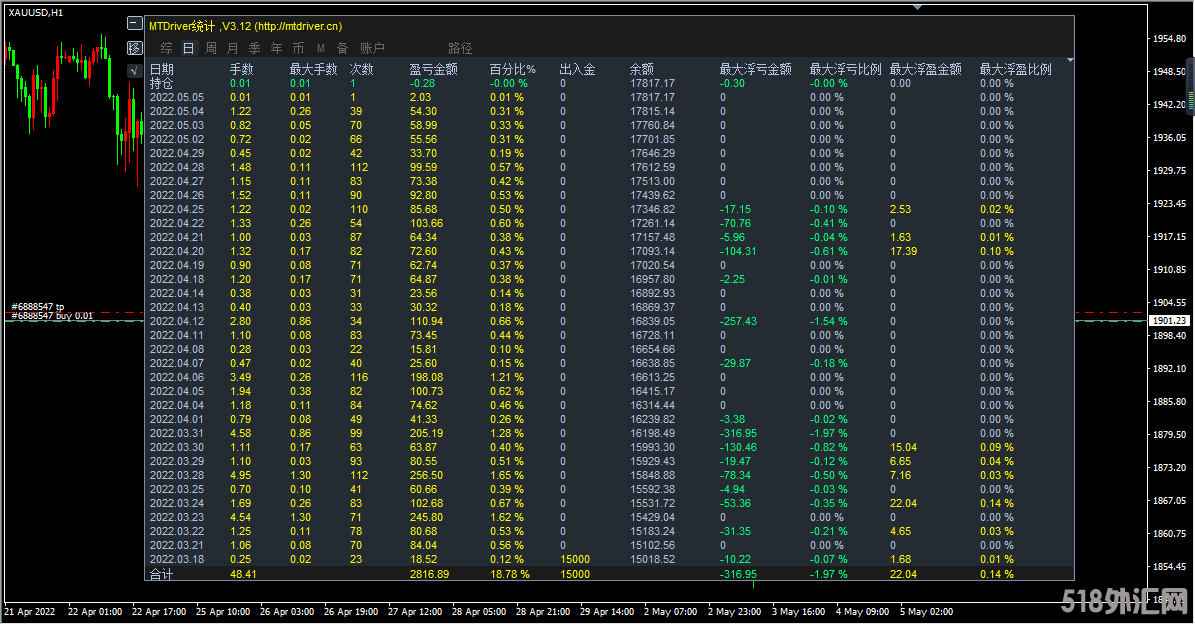Switch to the 月 monthly tab

pyautogui.click(x=233, y=48)
